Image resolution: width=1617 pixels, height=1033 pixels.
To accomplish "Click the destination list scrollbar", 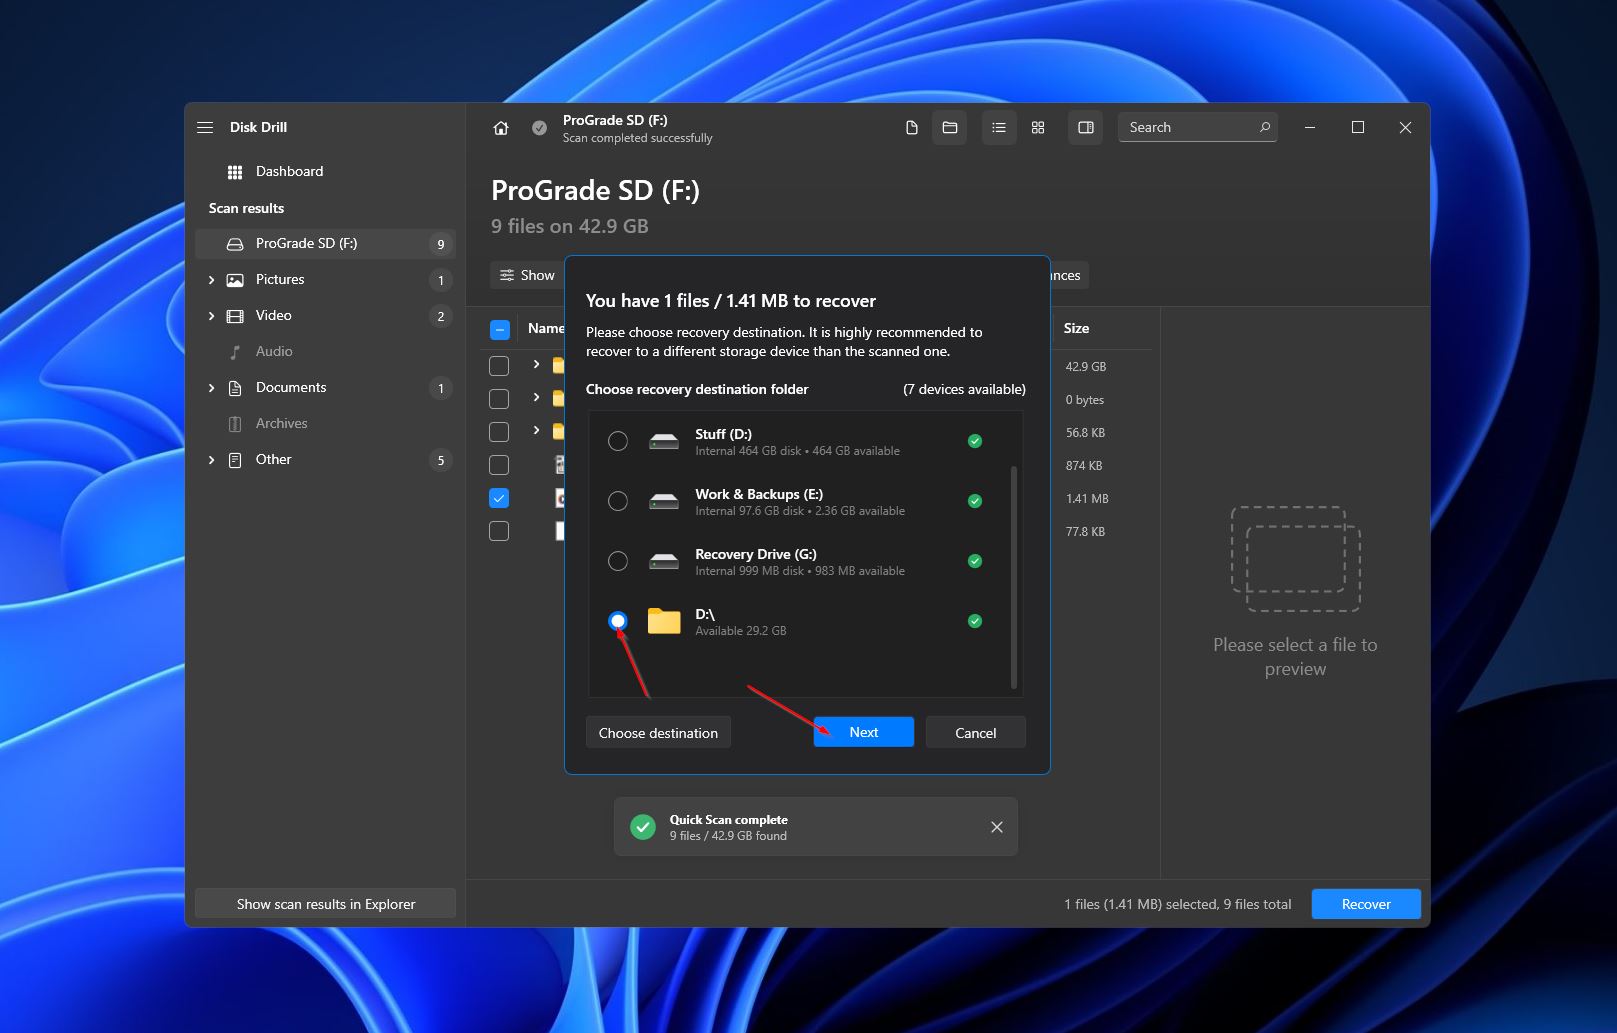I will pos(1014,577).
